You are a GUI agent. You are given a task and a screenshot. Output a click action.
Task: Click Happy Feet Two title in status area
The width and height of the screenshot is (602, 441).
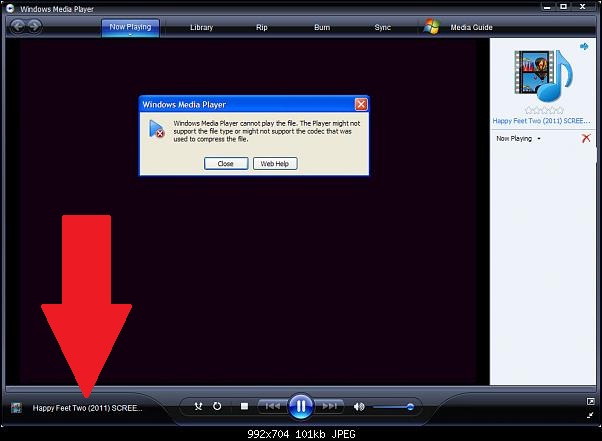(87, 408)
